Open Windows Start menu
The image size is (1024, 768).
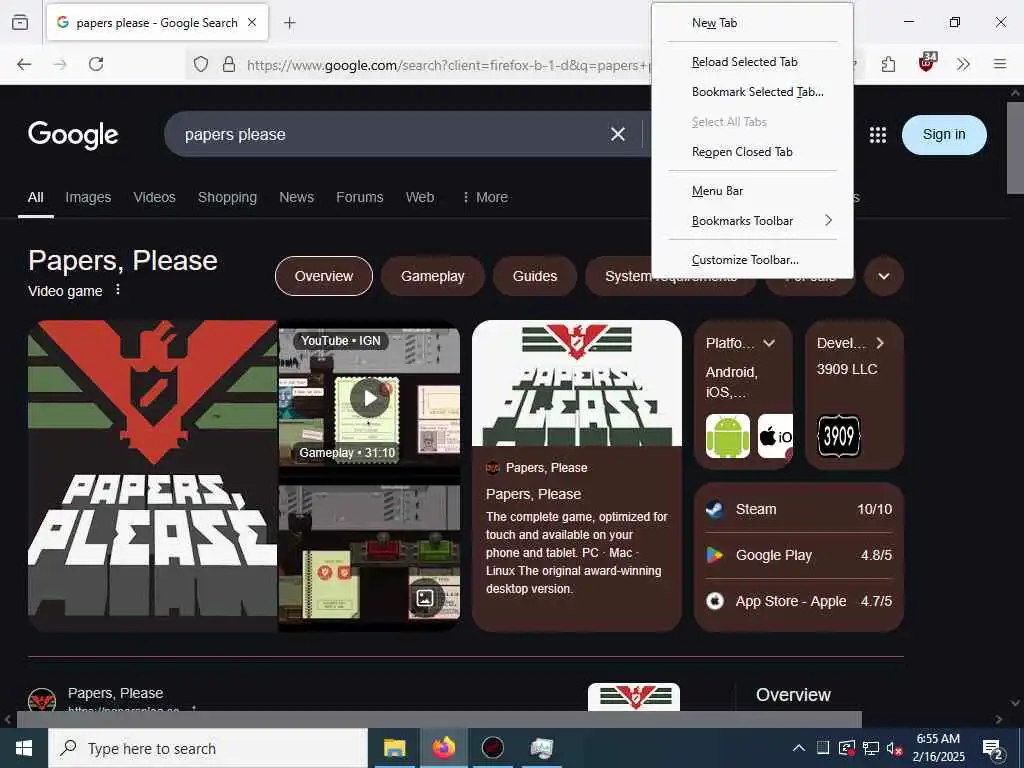tap(24, 748)
